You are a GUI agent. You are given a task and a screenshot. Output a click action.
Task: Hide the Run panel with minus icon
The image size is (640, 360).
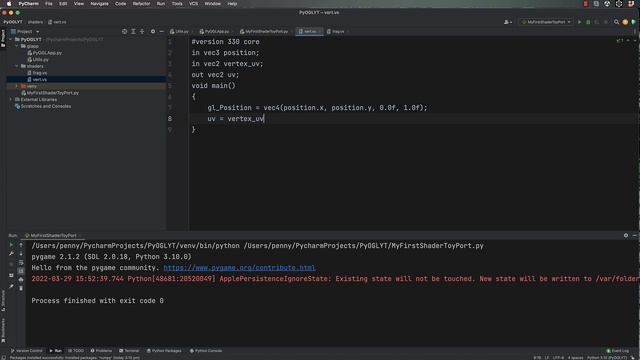tap(634, 236)
